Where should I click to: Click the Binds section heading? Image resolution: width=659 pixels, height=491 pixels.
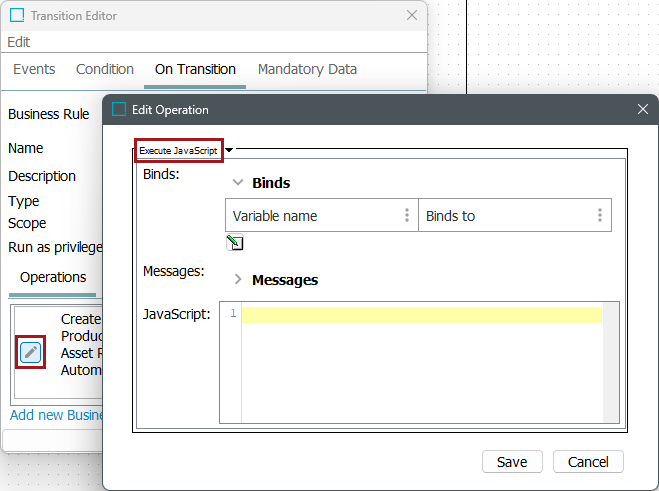271,183
